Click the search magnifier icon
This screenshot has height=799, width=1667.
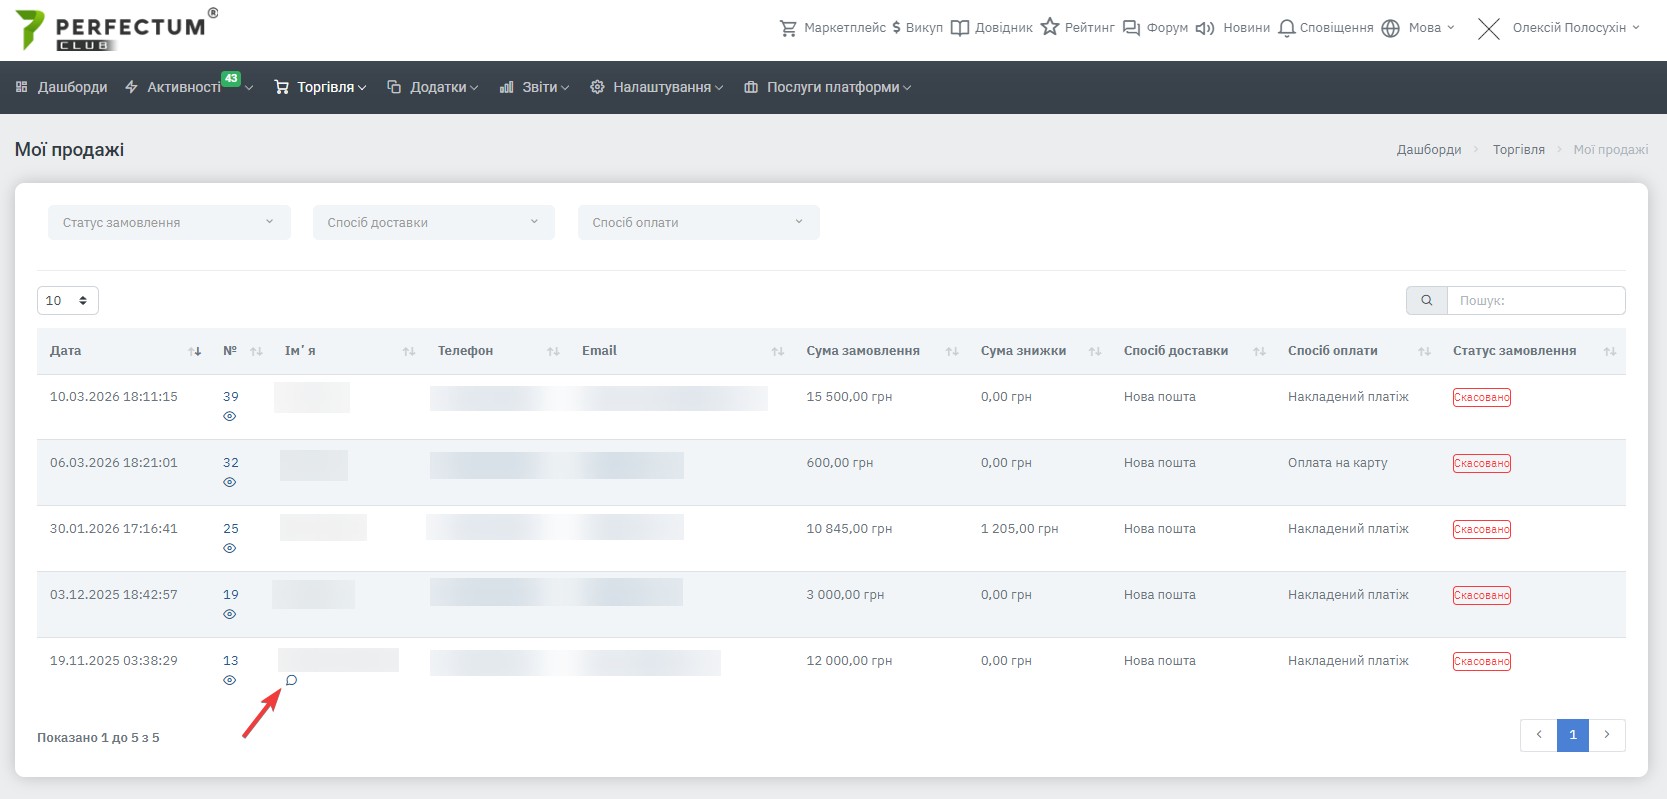click(1426, 300)
